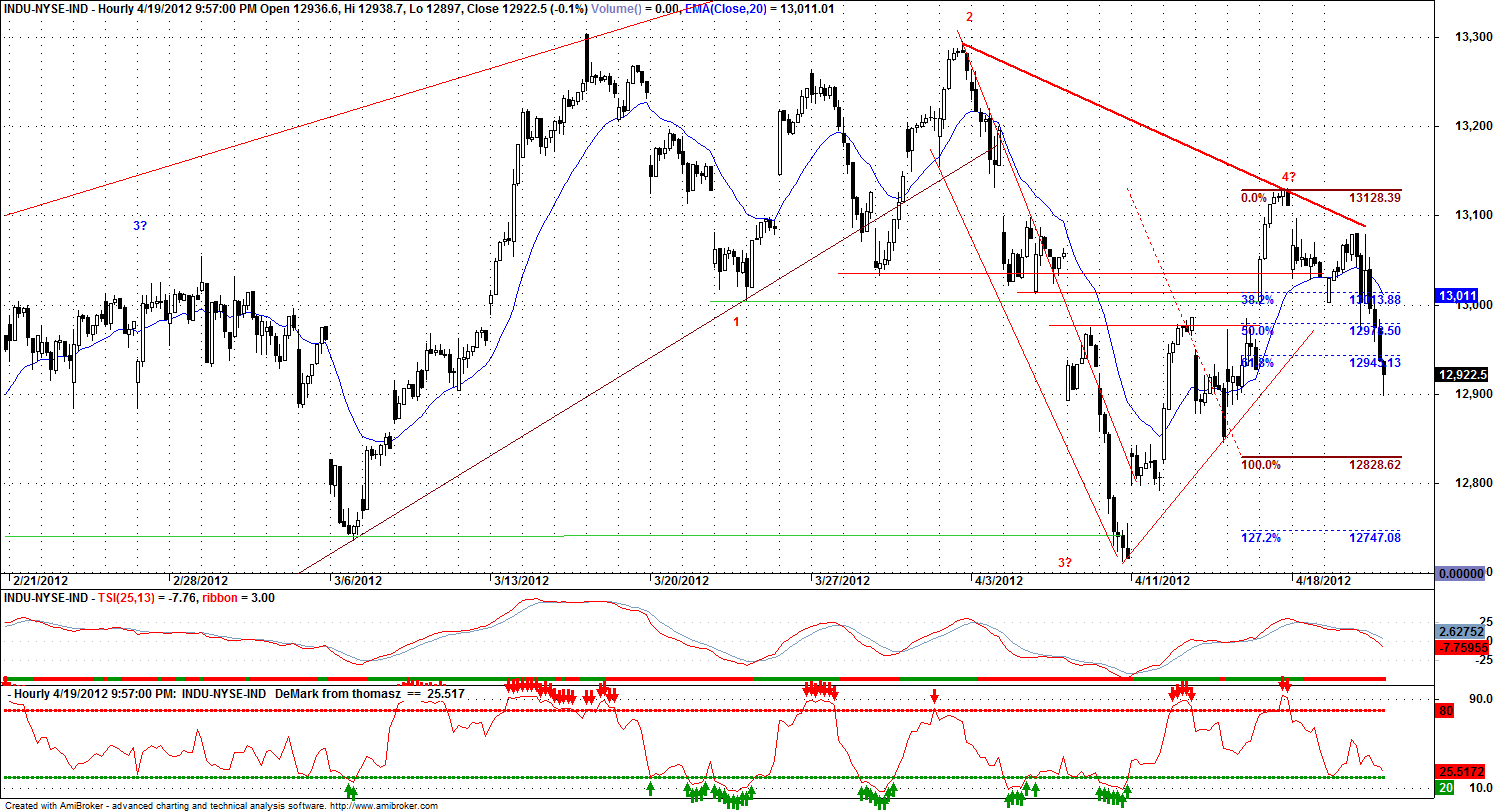Click the 4/3/2012 date on the time axis
The width and height of the screenshot is (1495, 812).
click(x=998, y=580)
